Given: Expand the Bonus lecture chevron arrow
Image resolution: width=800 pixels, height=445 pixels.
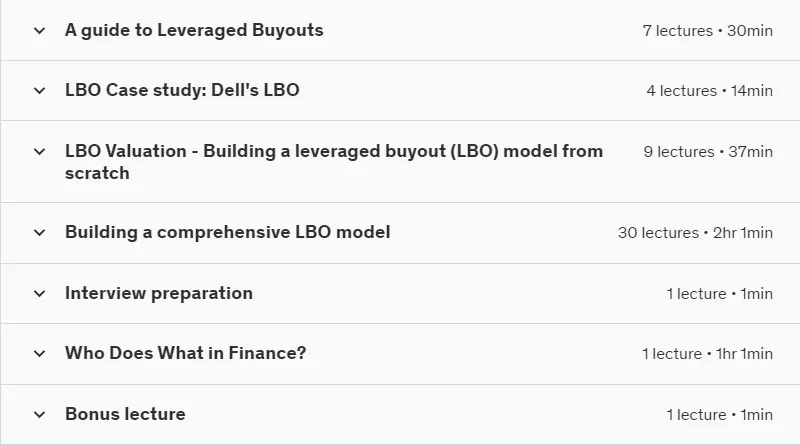Looking at the screenshot, I should [39, 414].
